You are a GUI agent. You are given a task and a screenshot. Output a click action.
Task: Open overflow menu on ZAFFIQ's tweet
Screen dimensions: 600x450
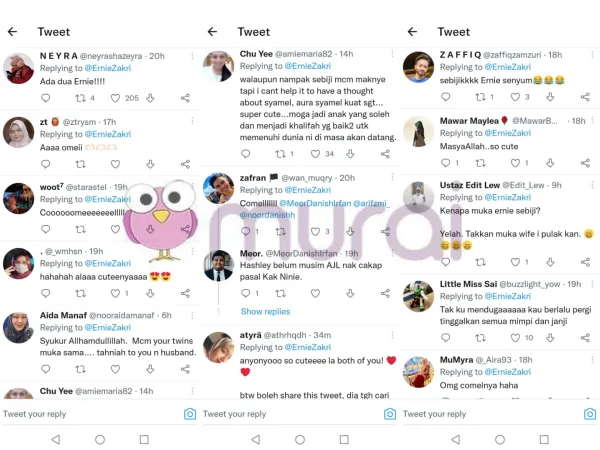(592, 55)
